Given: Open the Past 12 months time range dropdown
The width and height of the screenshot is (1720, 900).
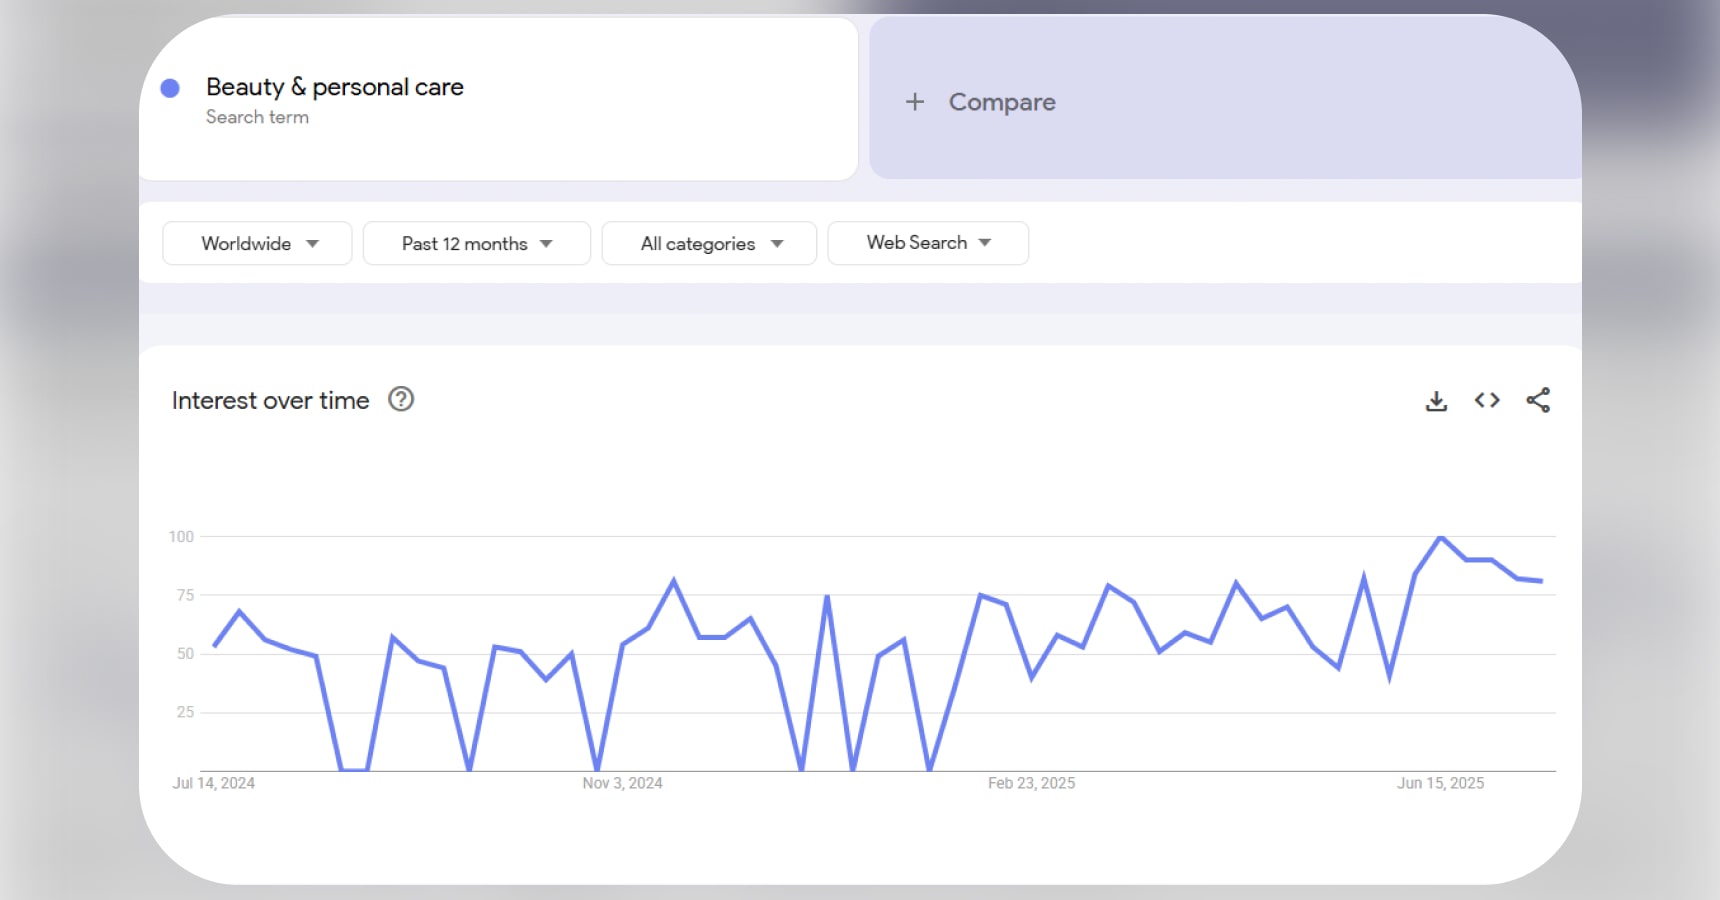Looking at the screenshot, I should pyautogui.click(x=476, y=243).
